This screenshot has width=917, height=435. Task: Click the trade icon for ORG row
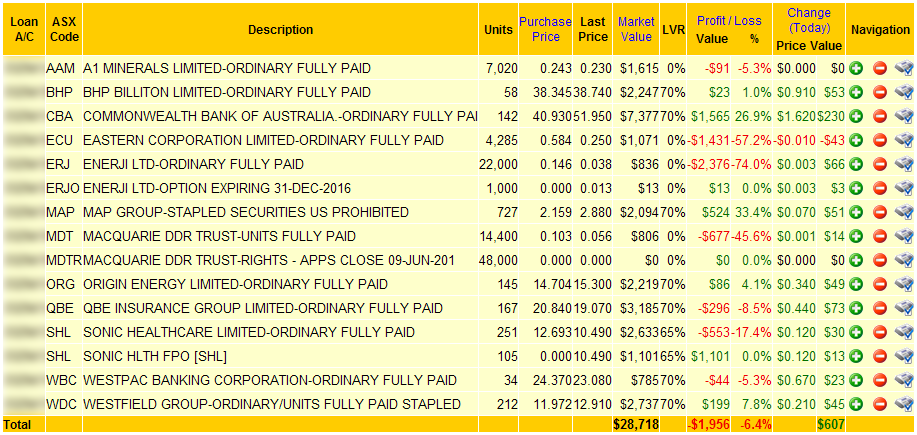coord(904,285)
